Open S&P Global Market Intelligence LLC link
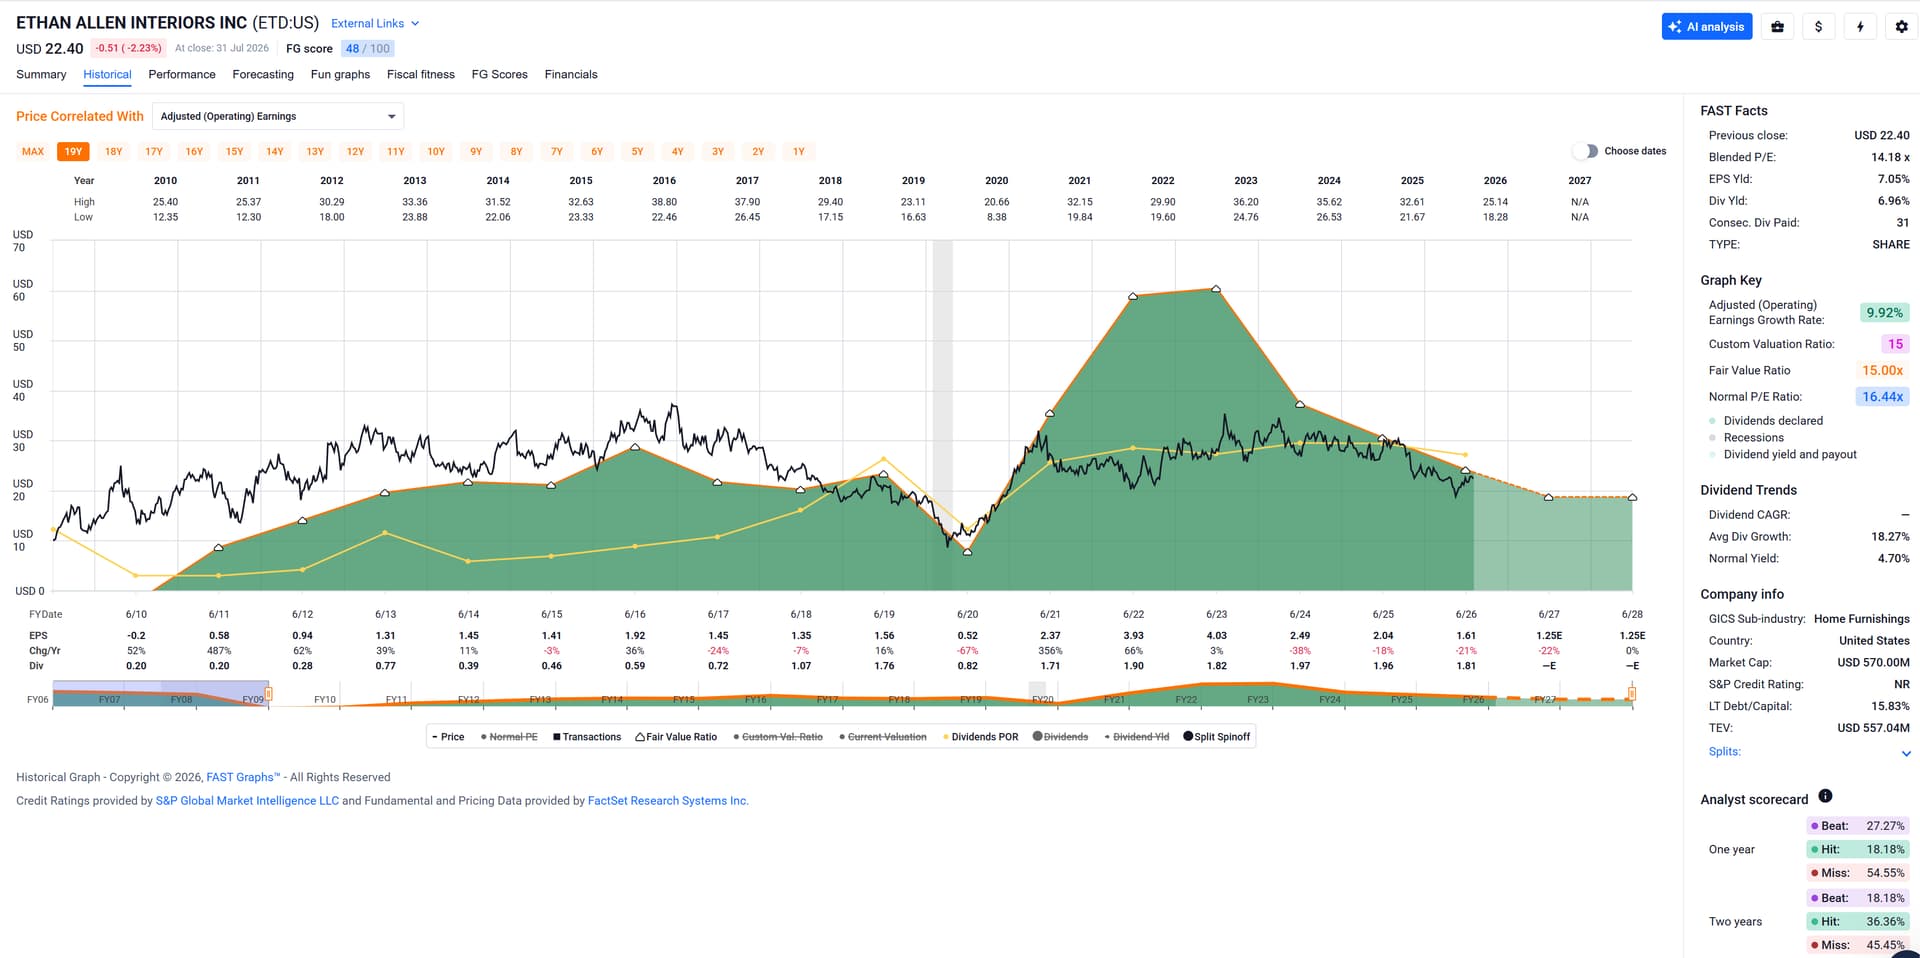Image resolution: width=1920 pixels, height=958 pixels. point(247,801)
